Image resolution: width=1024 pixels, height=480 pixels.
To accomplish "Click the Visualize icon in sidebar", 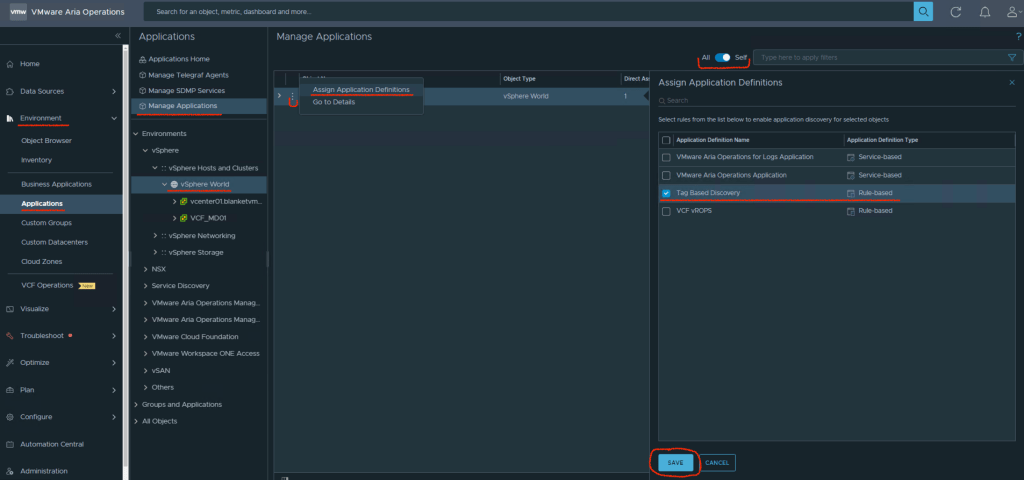I will 10,309.
